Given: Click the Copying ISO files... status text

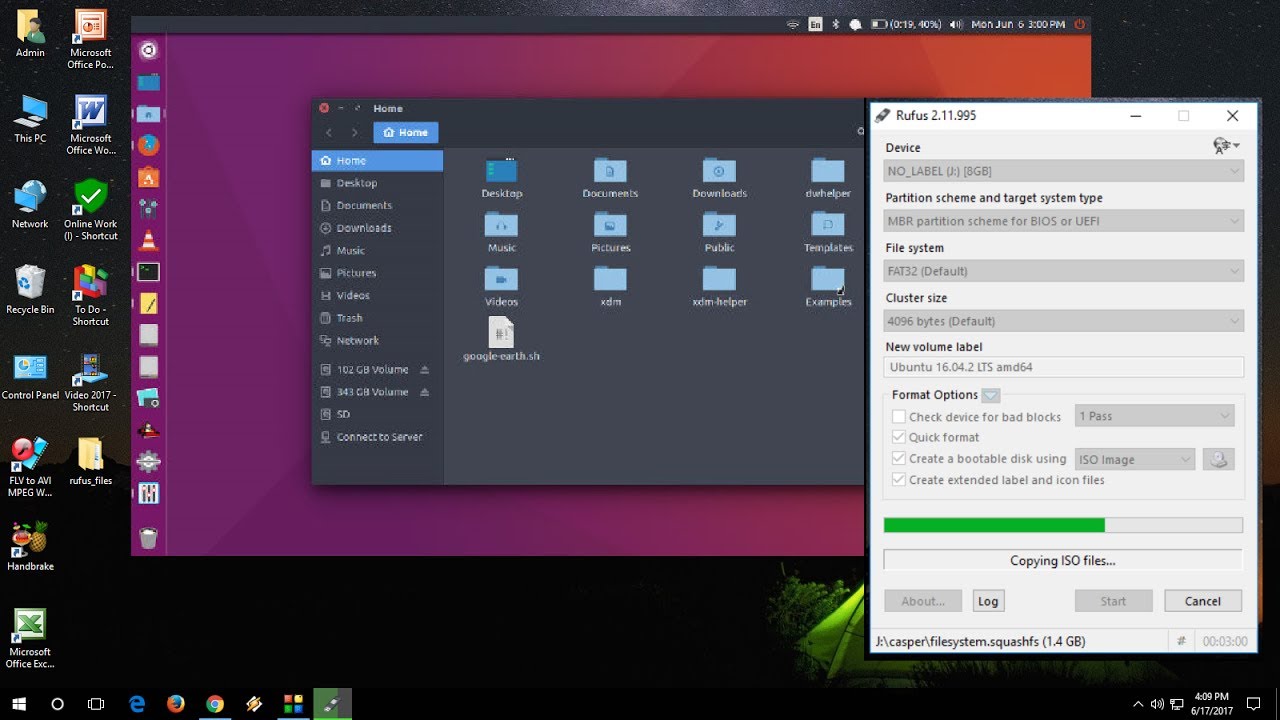Looking at the screenshot, I should pos(1062,561).
